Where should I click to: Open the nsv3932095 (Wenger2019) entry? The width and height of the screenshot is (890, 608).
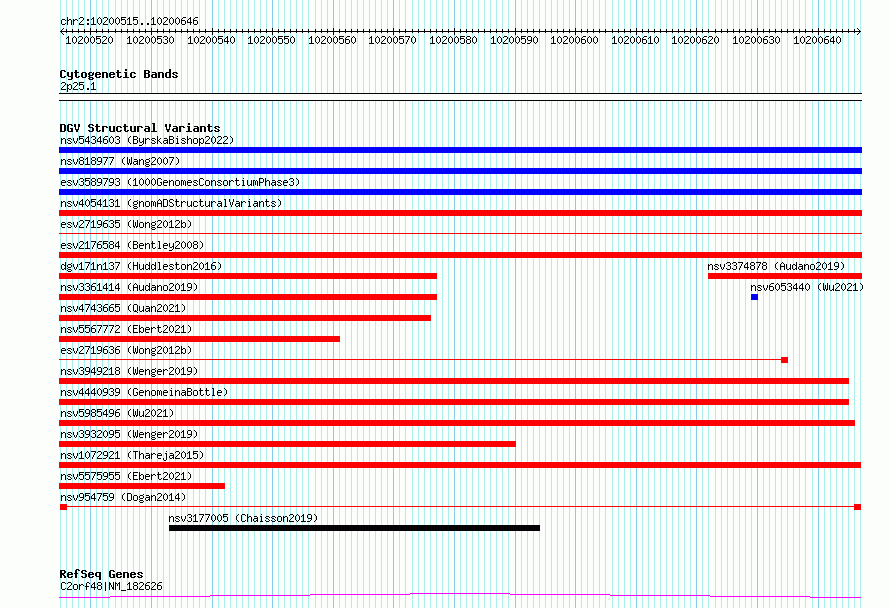(129, 434)
